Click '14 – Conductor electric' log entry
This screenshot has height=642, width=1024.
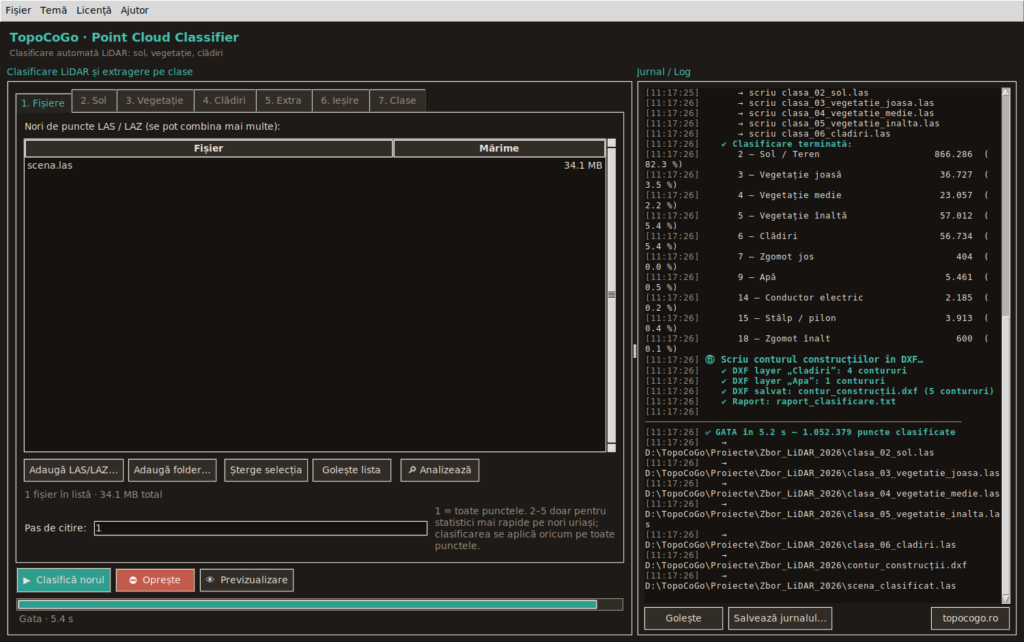(800, 298)
